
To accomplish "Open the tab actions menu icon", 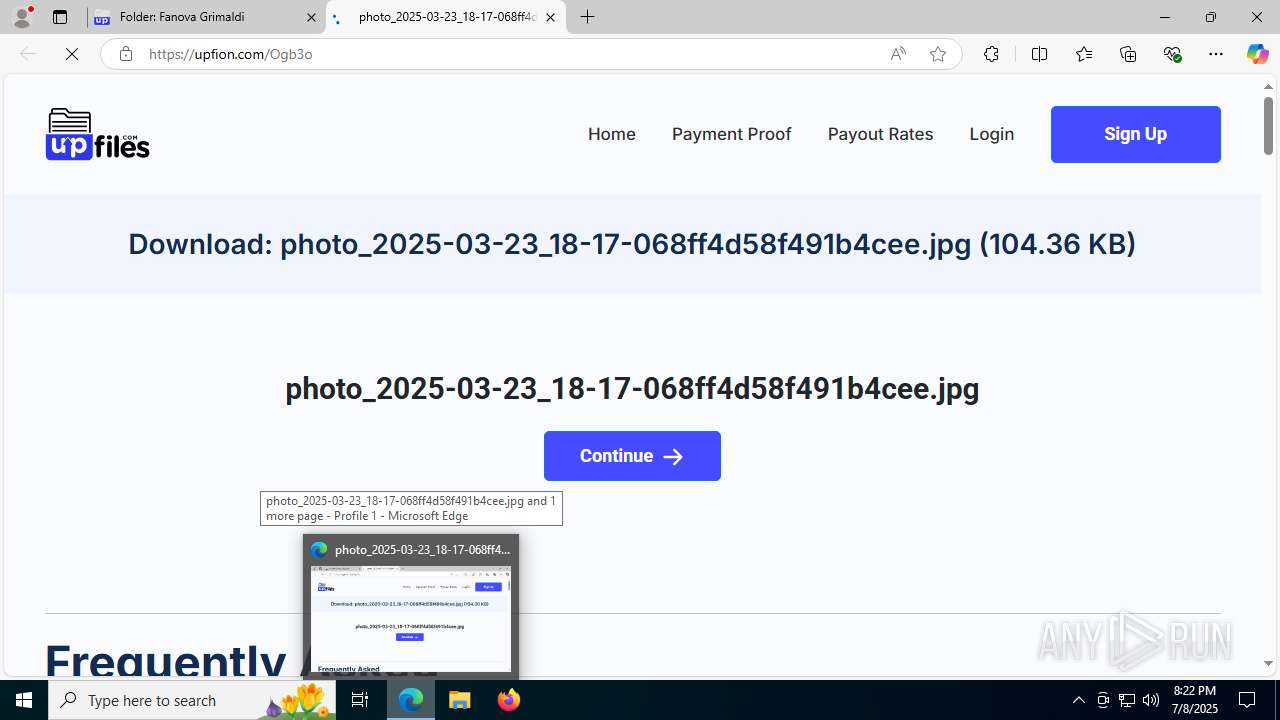I will (60, 17).
